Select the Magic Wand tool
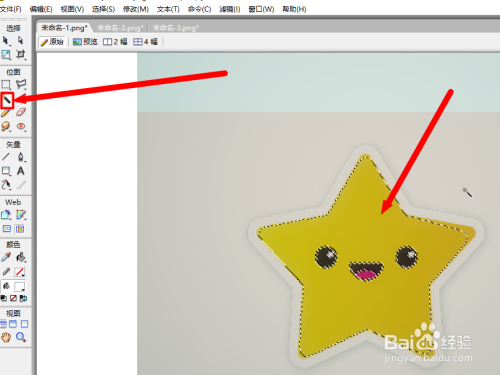The image size is (500, 375). click(x=7, y=100)
